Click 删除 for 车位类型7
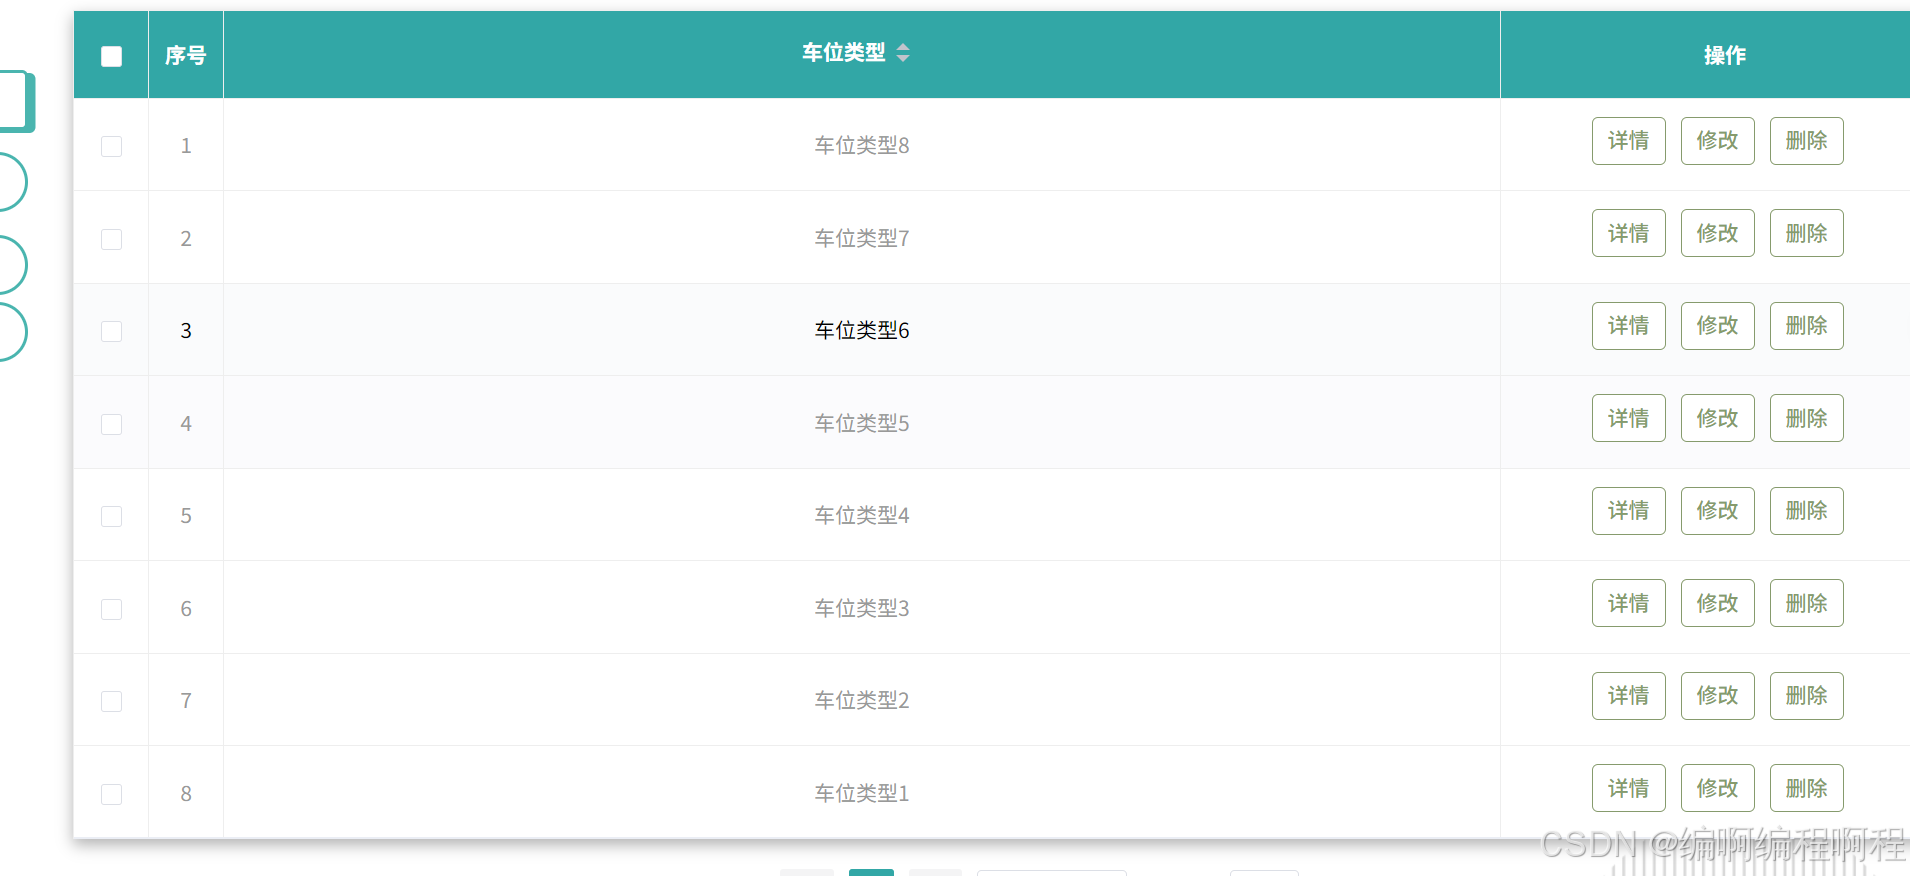This screenshot has width=1910, height=876. [x=1806, y=233]
